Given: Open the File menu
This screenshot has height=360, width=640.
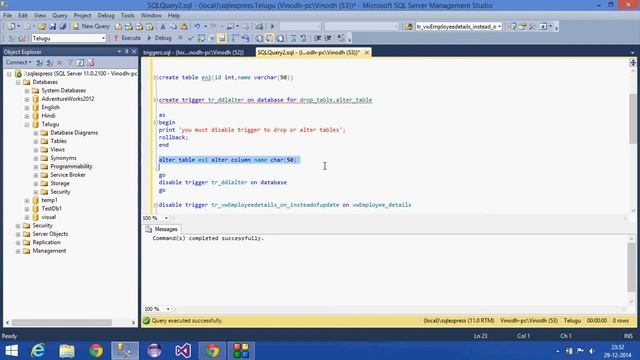Looking at the screenshot, I should [x=7, y=16].
